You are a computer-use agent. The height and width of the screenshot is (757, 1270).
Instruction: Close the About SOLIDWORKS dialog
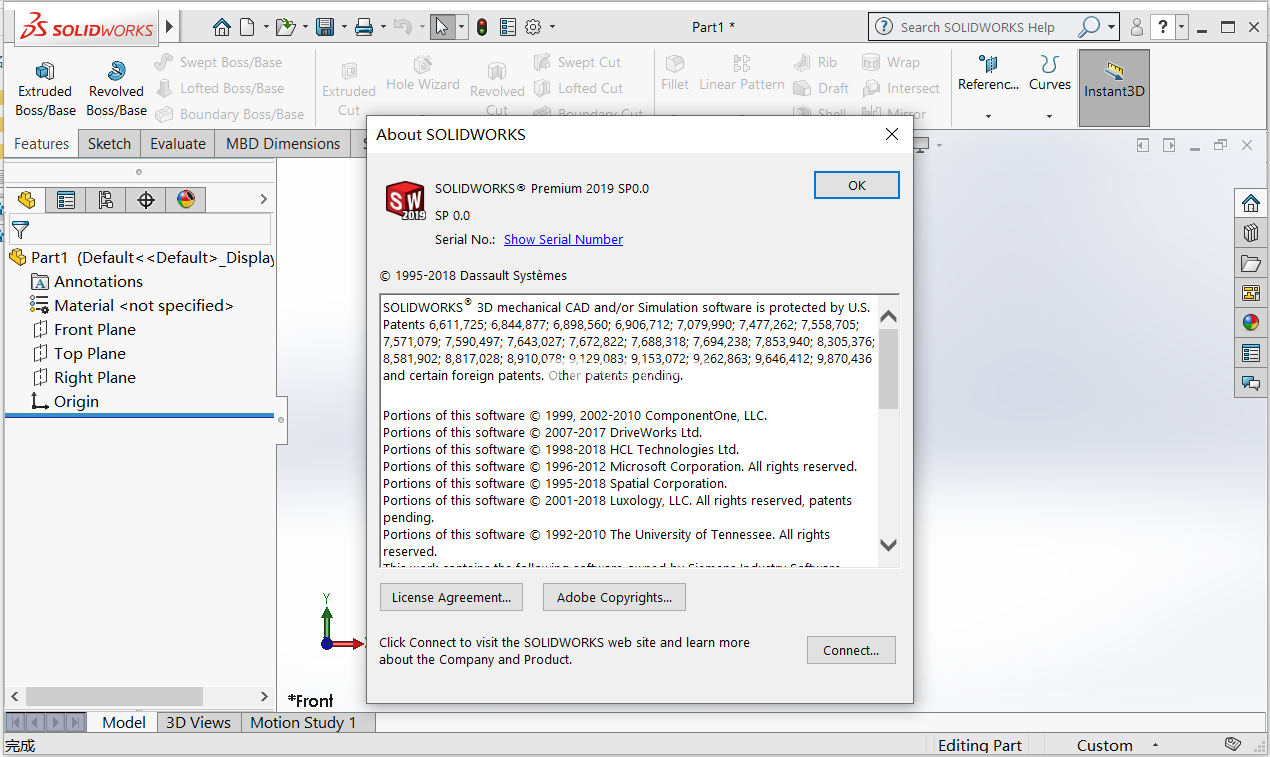point(892,135)
